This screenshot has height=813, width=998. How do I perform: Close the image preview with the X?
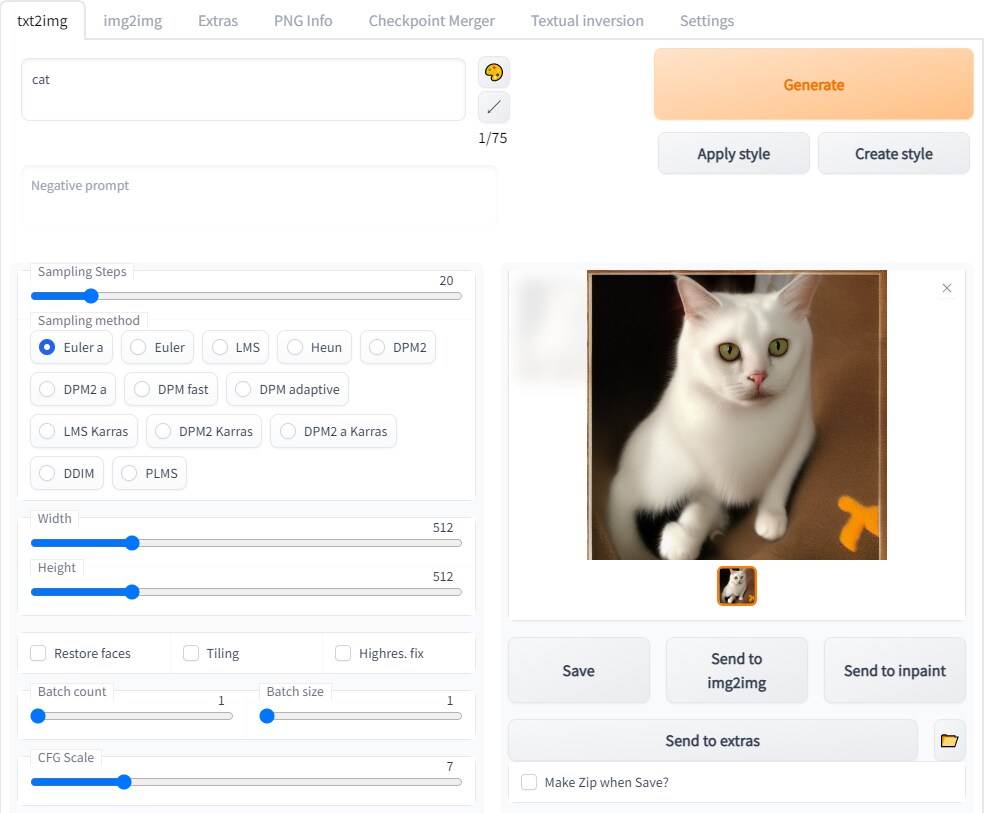[x=946, y=288]
